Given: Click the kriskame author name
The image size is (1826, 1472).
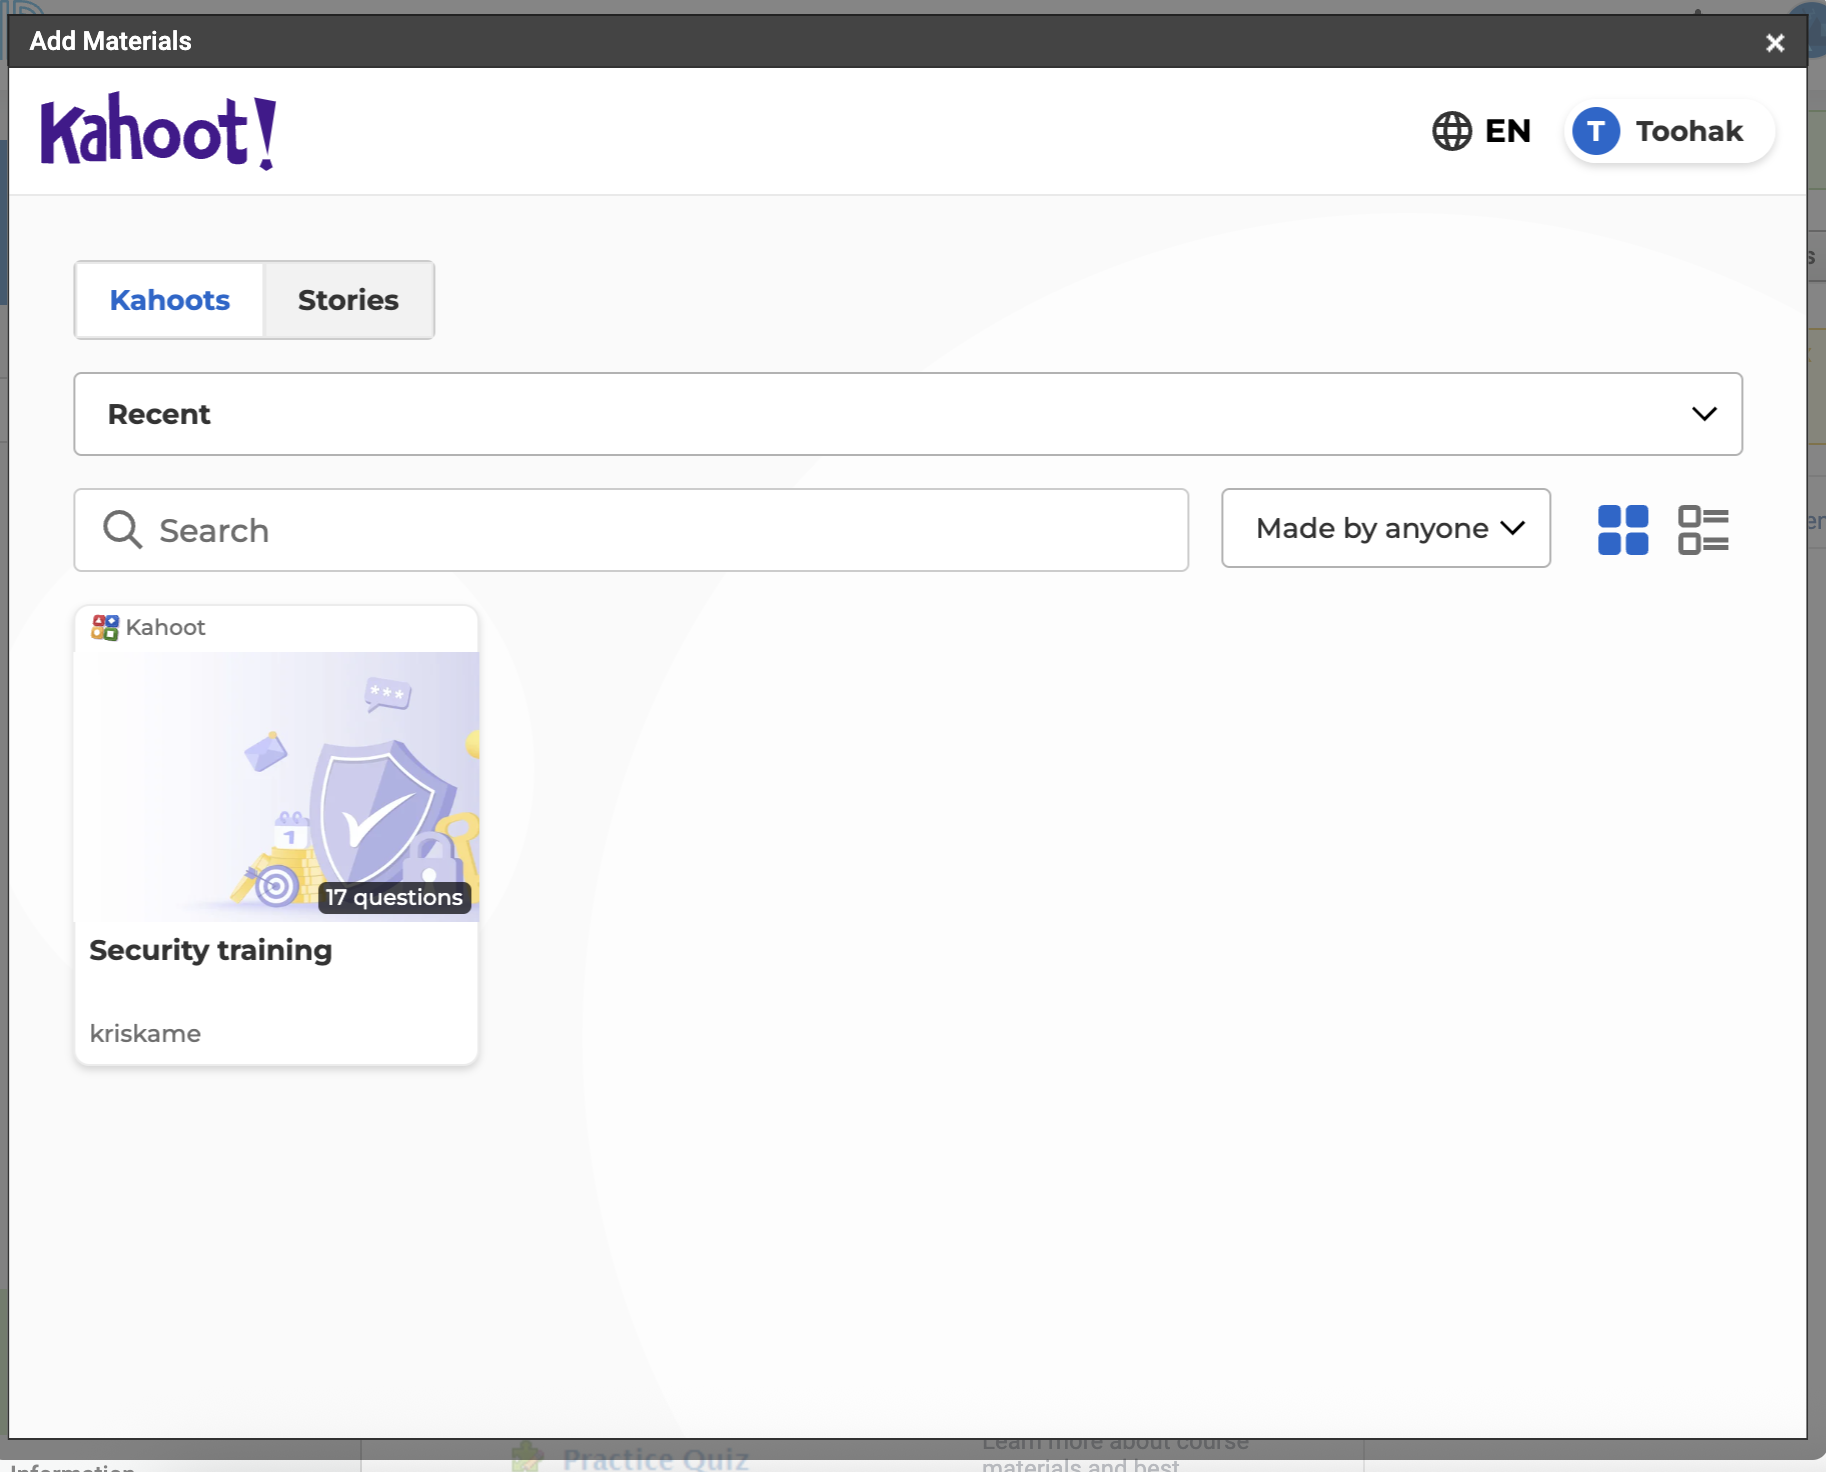Looking at the screenshot, I should [x=145, y=1033].
